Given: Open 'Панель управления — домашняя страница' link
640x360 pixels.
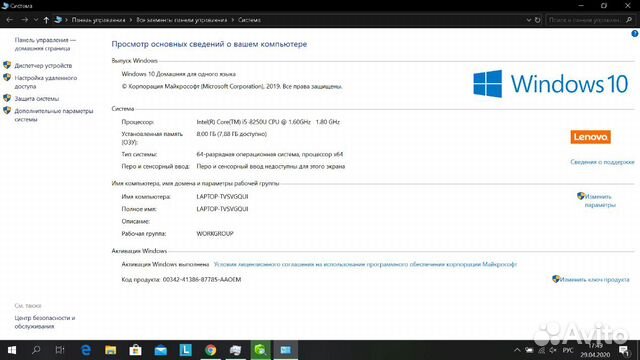Looking at the screenshot, I should (x=45, y=44).
